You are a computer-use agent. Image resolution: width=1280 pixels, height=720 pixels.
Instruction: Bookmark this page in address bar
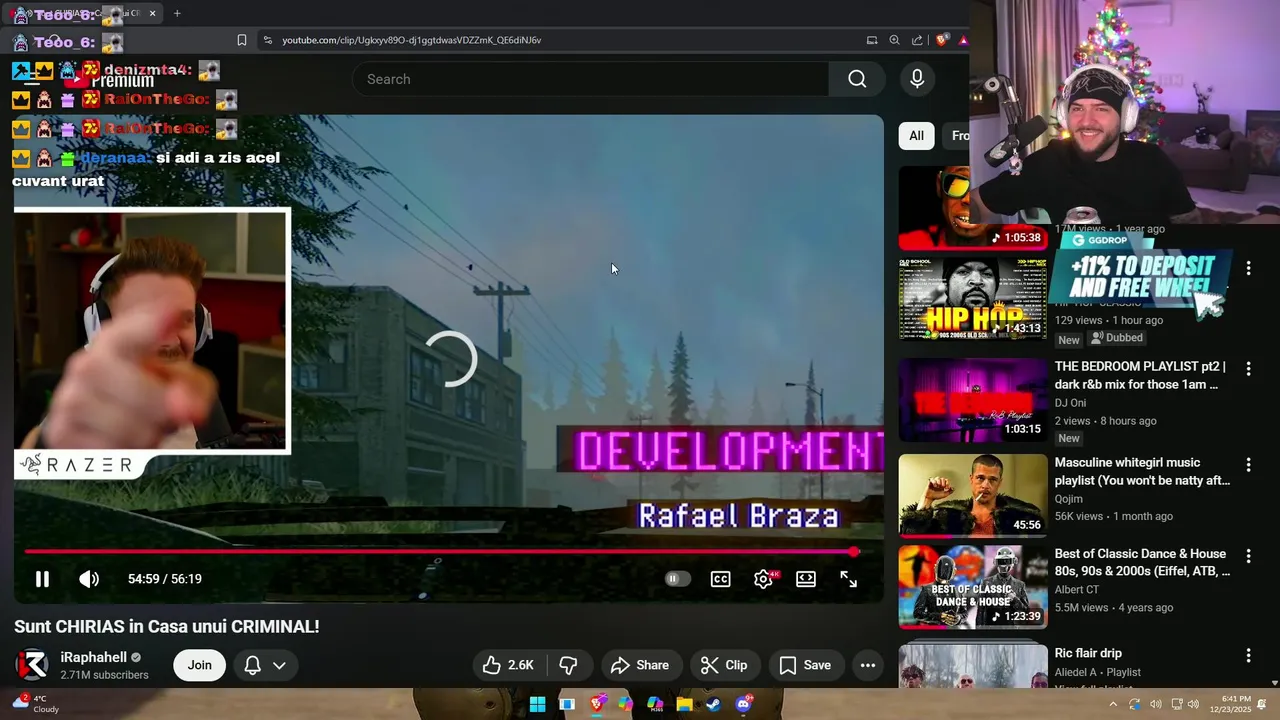[x=242, y=40]
